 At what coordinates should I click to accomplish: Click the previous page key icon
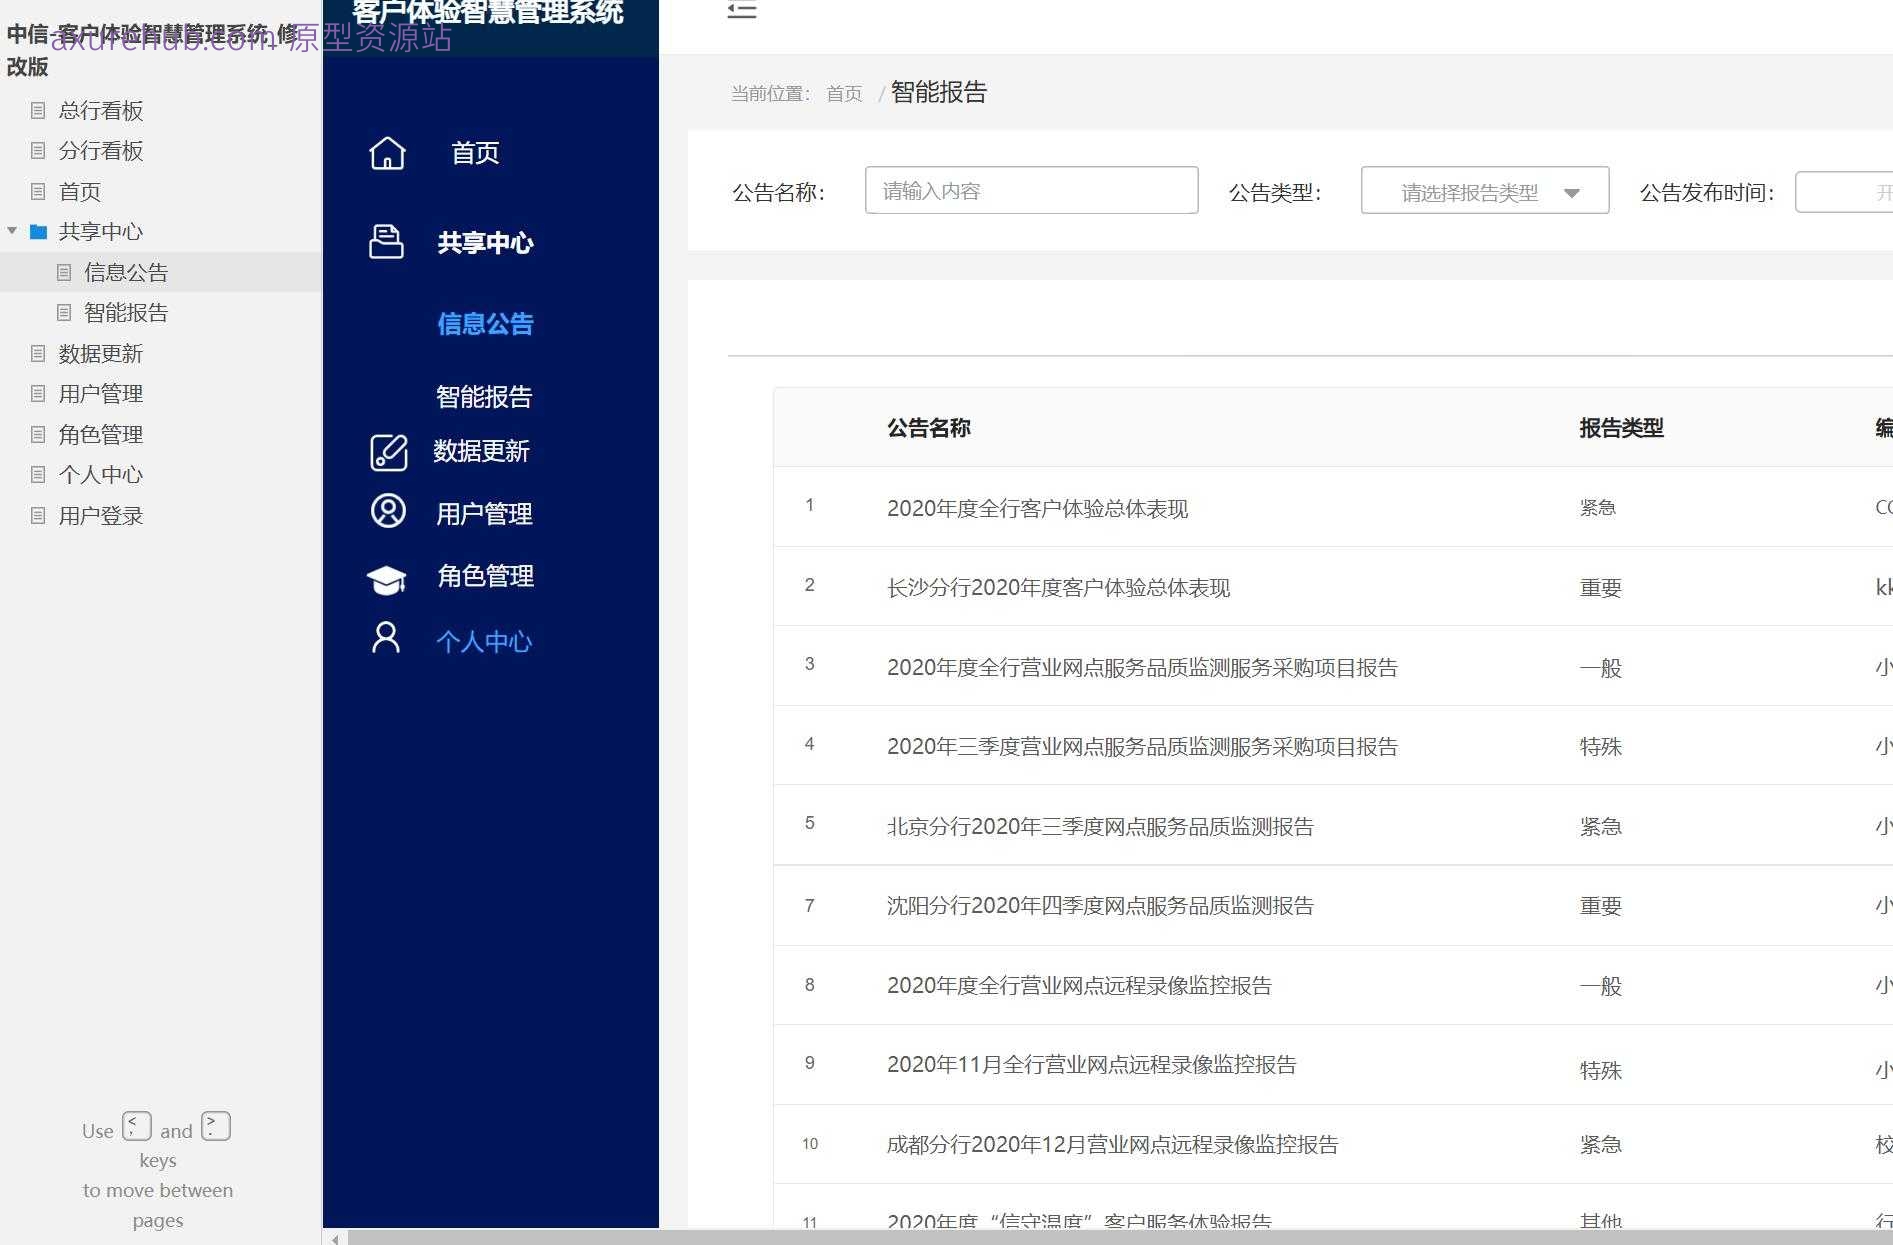click(137, 1126)
